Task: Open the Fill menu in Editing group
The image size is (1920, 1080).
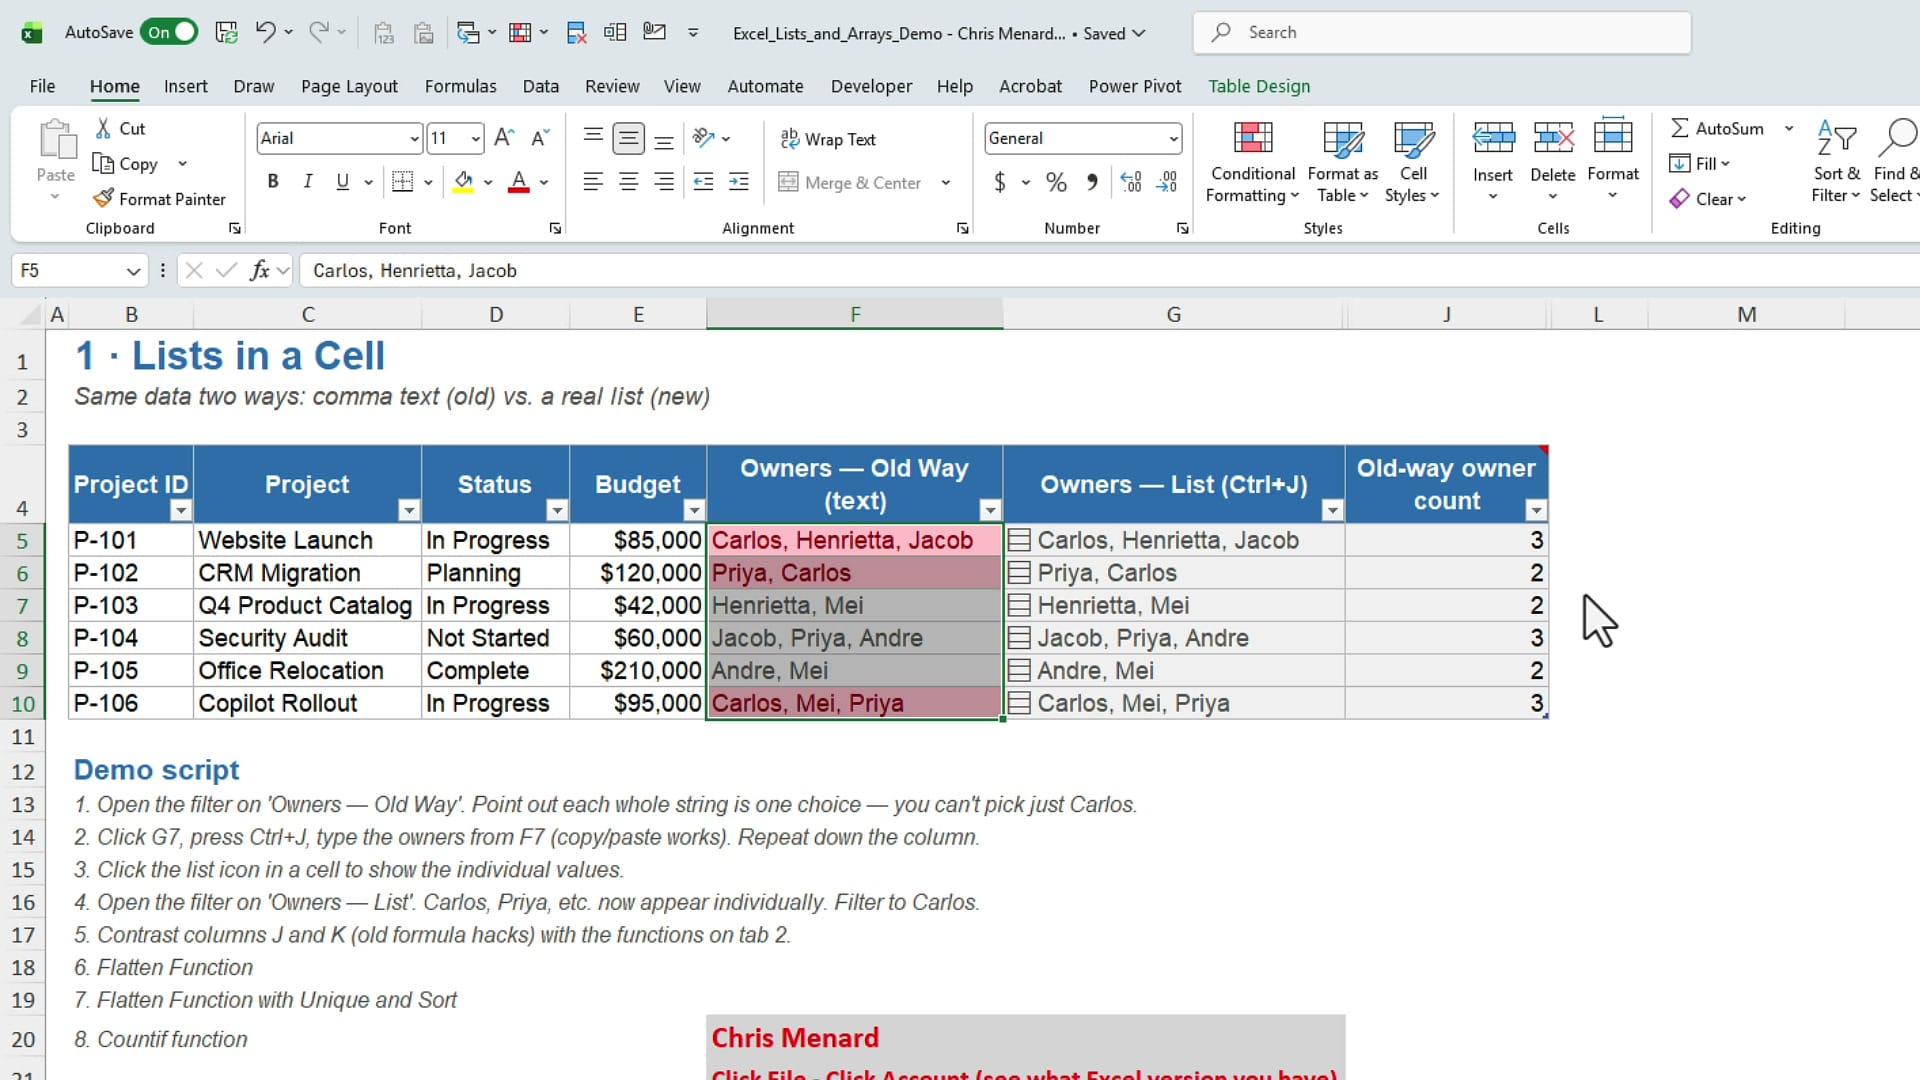Action: coord(1699,163)
